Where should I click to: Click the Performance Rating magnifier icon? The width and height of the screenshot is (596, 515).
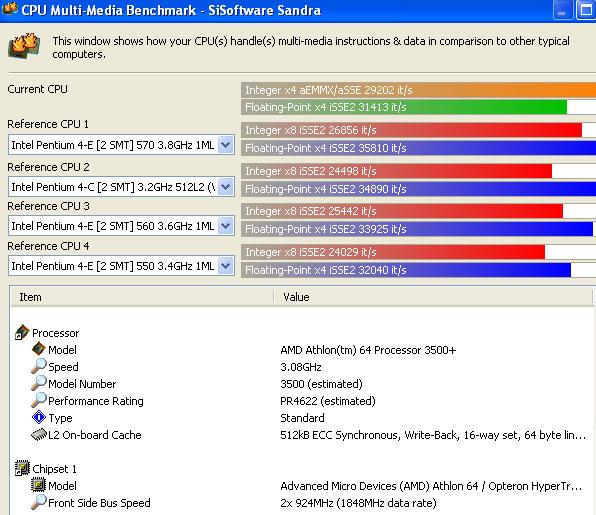pos(39,400)
